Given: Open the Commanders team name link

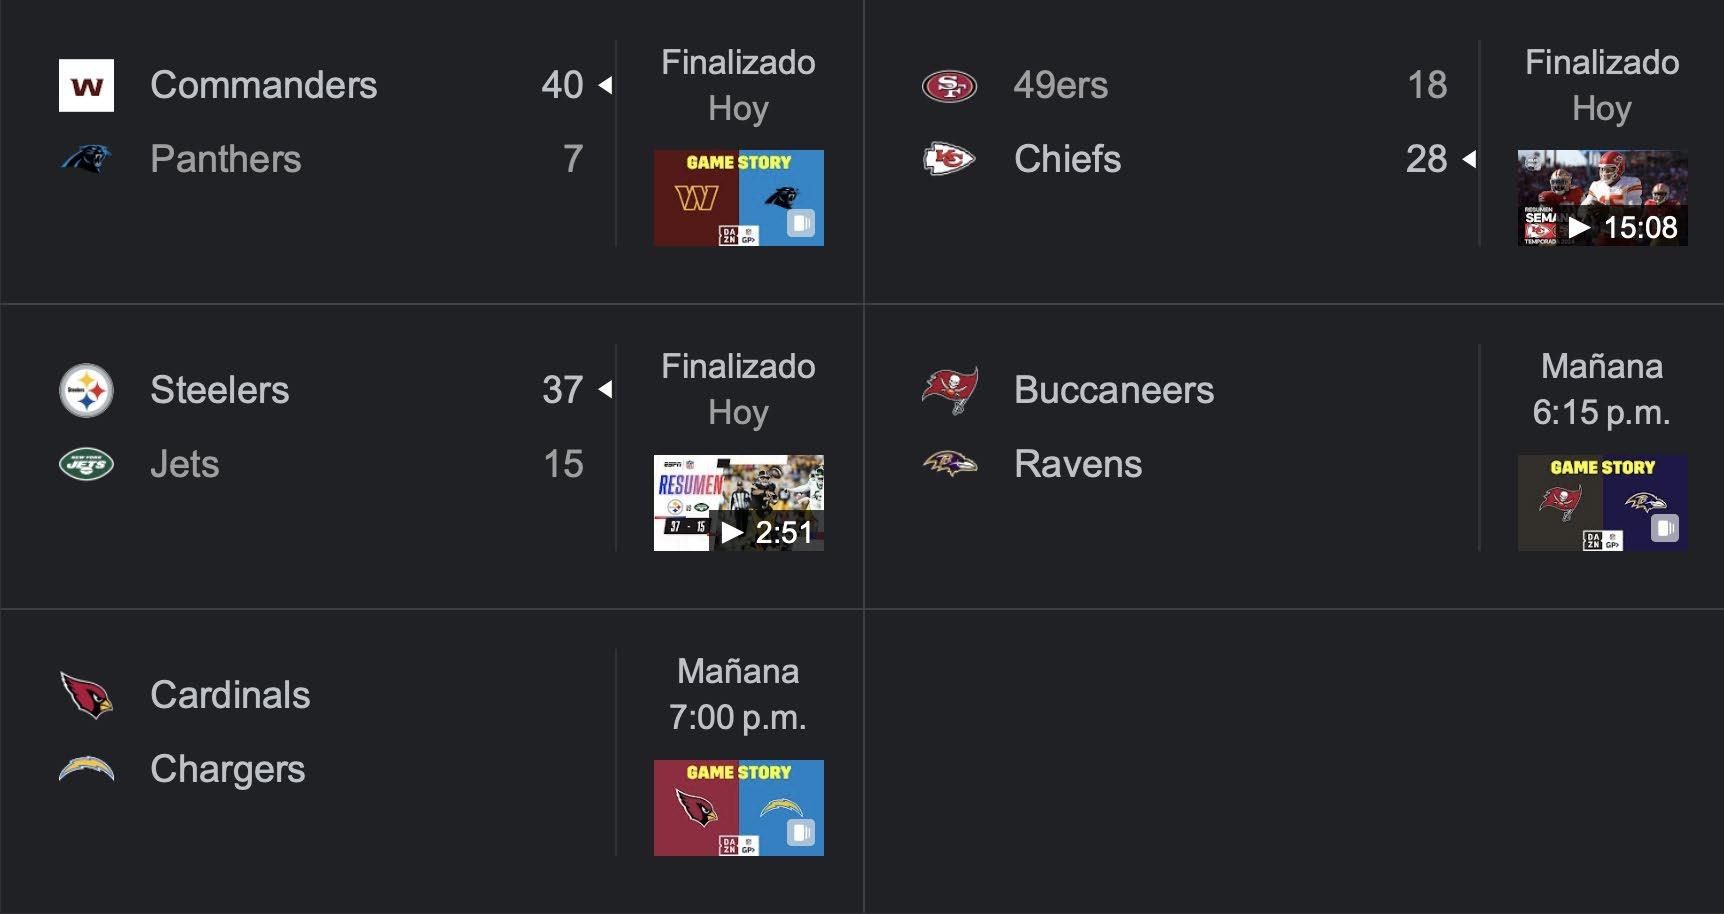Looking at the screenshot, I should (x=263, y=85).
